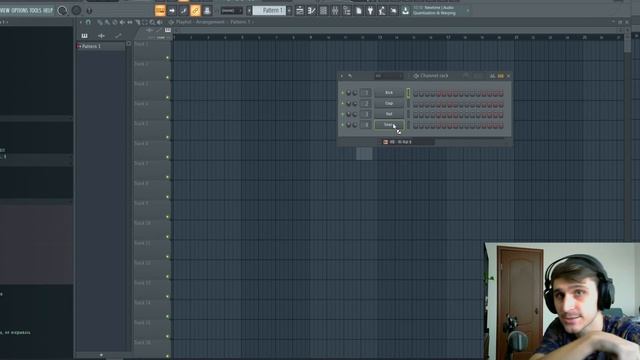Toggle Channel rack step/piano roll view icon
This screenshot has width=640, height=360.
pos(500,76)
